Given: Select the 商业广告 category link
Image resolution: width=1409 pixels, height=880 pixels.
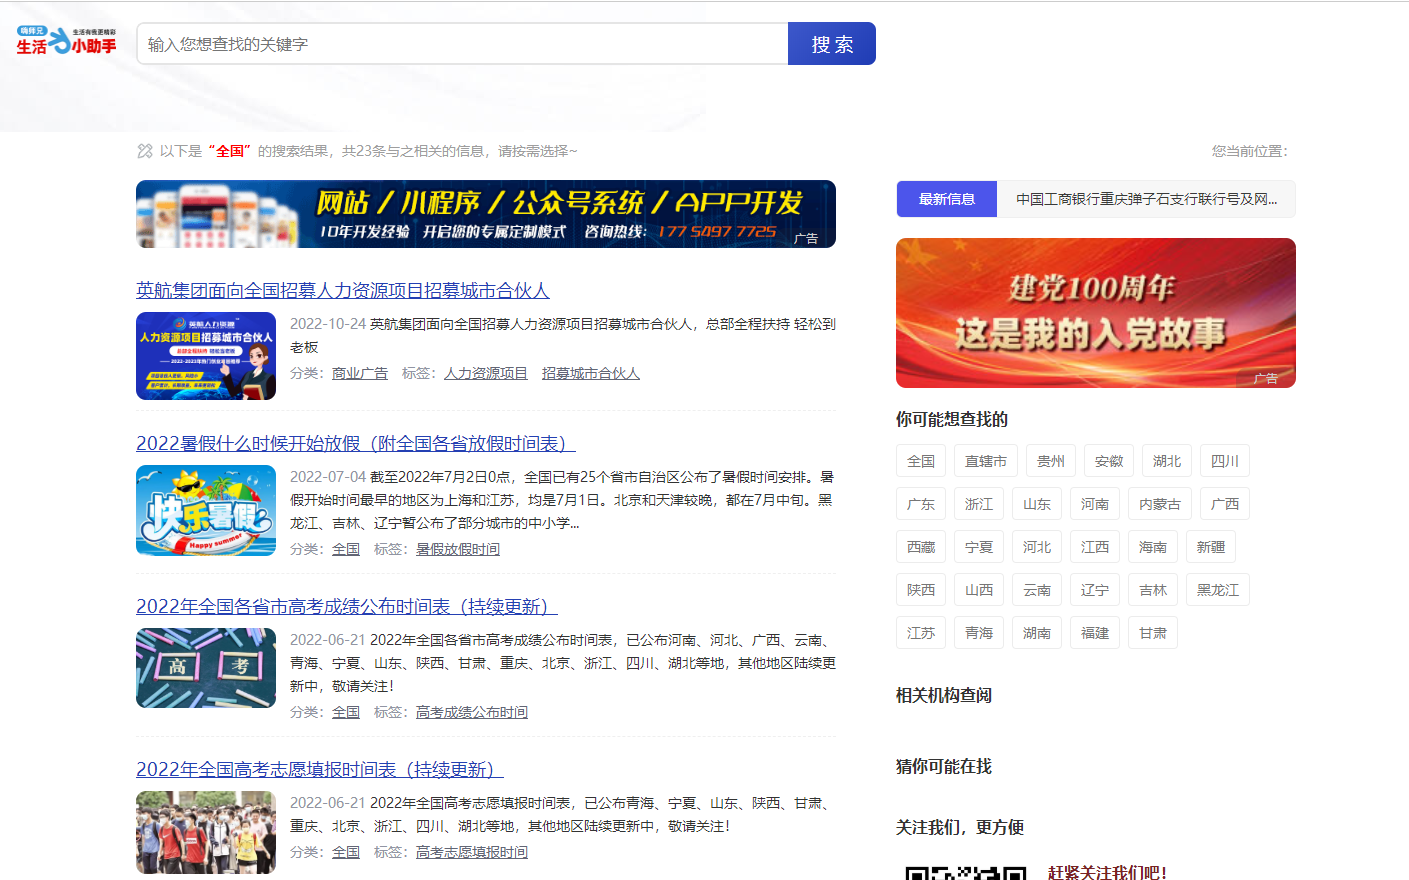Looking at the screenshot, I should 359,373.
